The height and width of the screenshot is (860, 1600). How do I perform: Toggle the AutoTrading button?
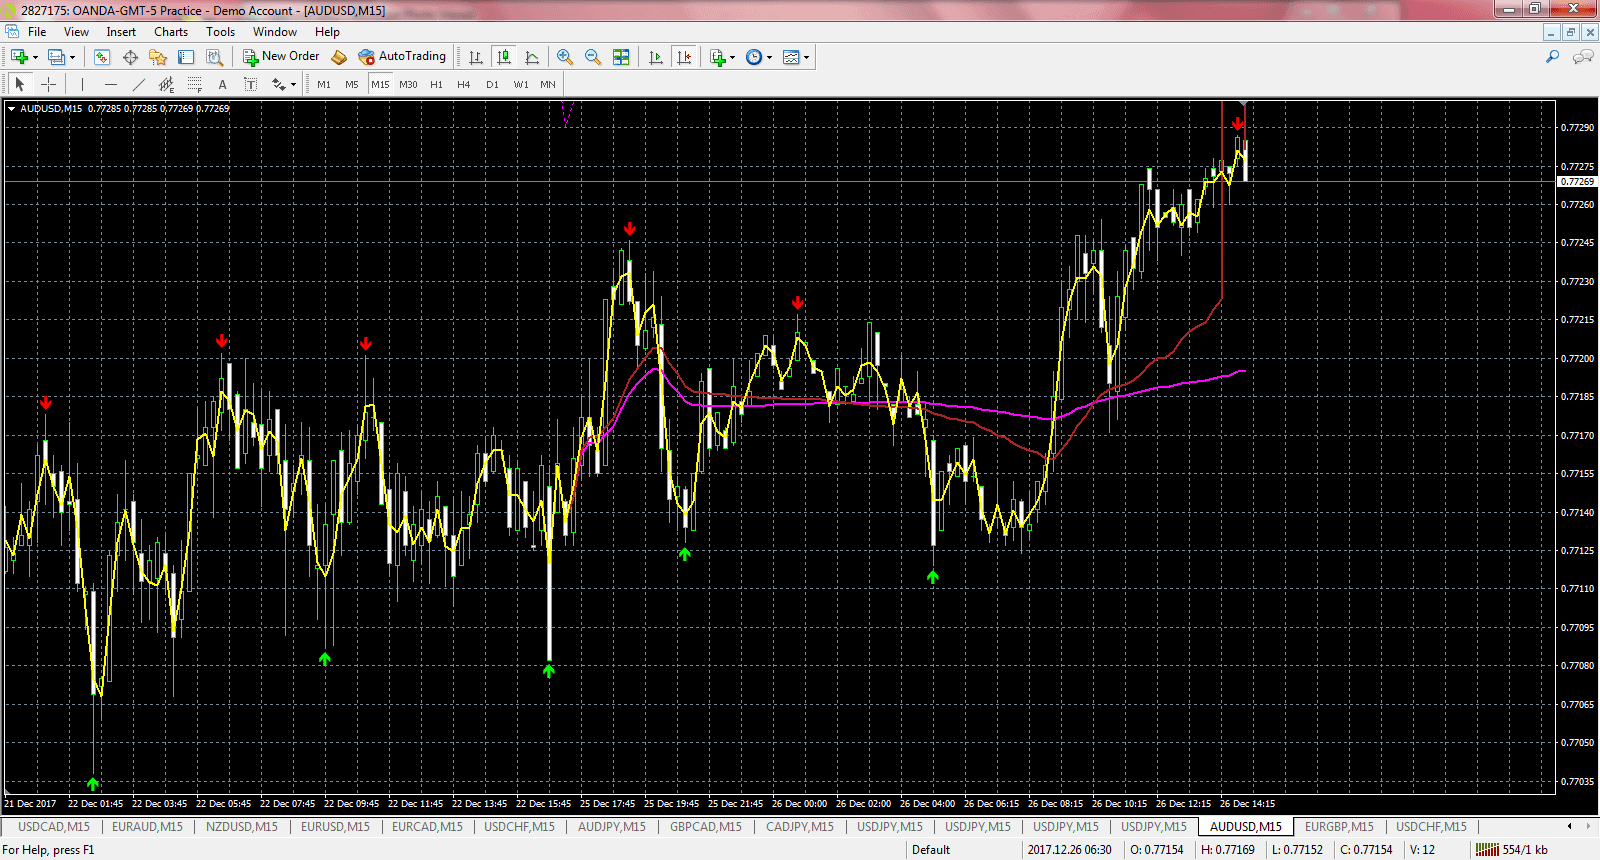pos(402,57)
